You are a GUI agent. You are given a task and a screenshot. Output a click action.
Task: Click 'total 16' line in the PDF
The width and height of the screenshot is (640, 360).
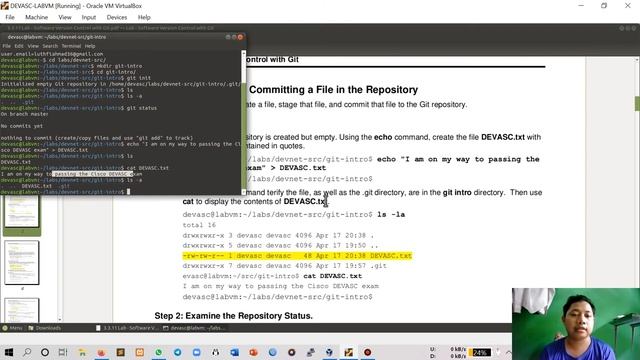click(199, 225)
